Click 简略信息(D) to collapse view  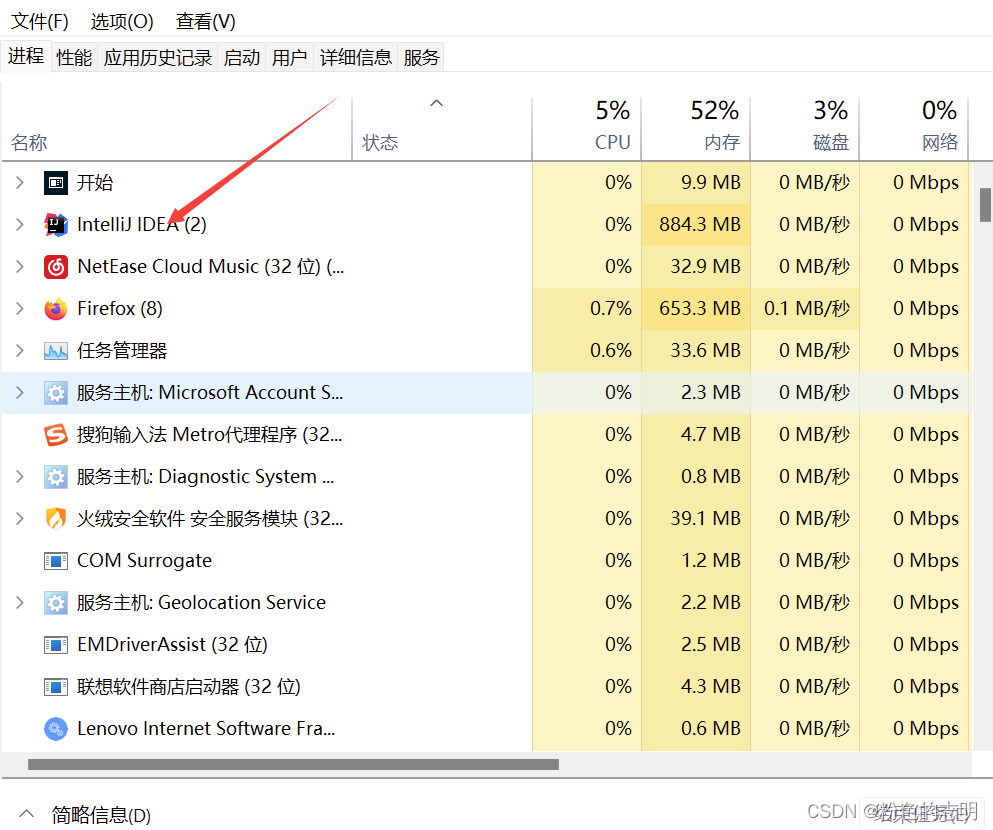point(87,815)
